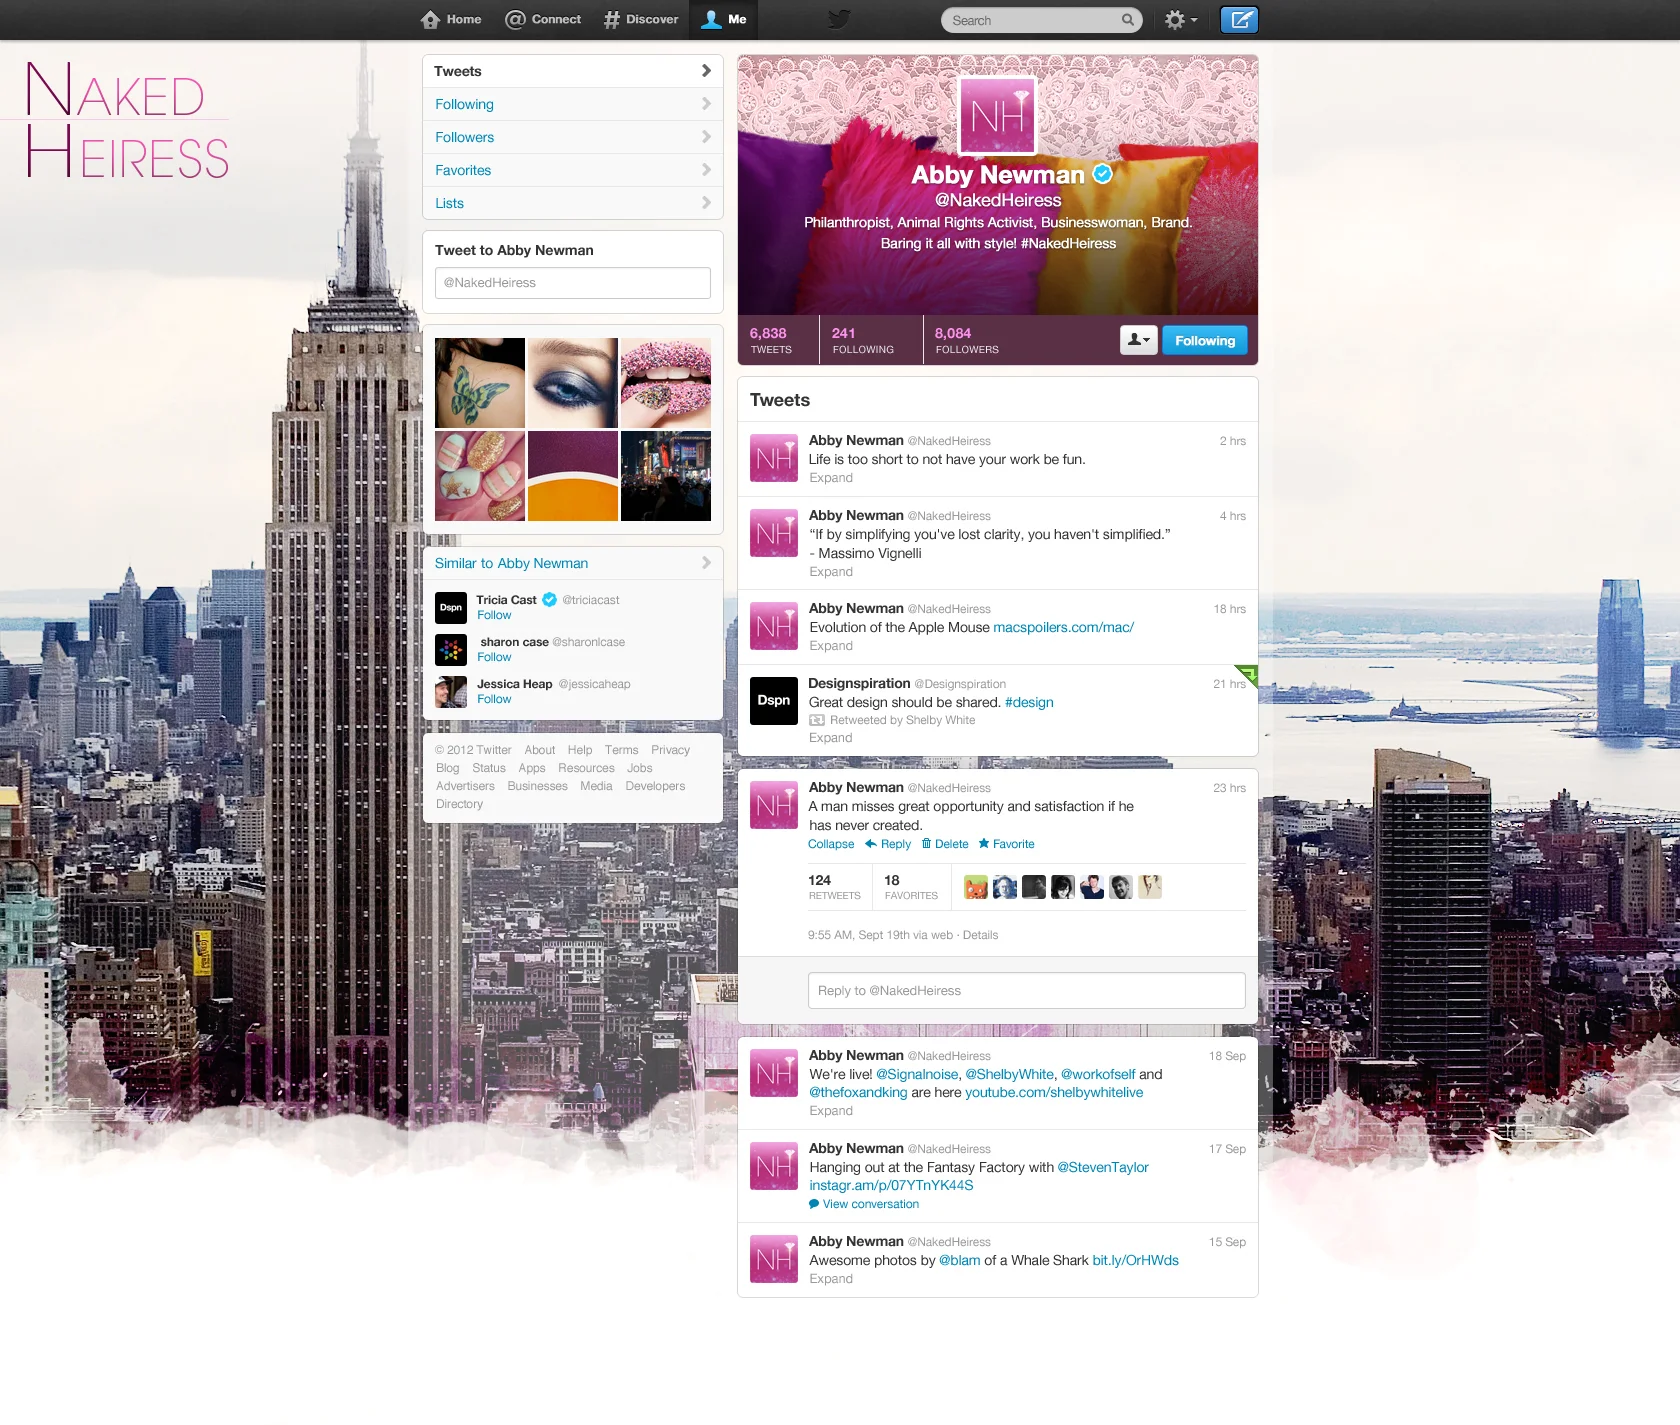
Task: Click the sharon case avatar icon
Action: pos(451,650)
